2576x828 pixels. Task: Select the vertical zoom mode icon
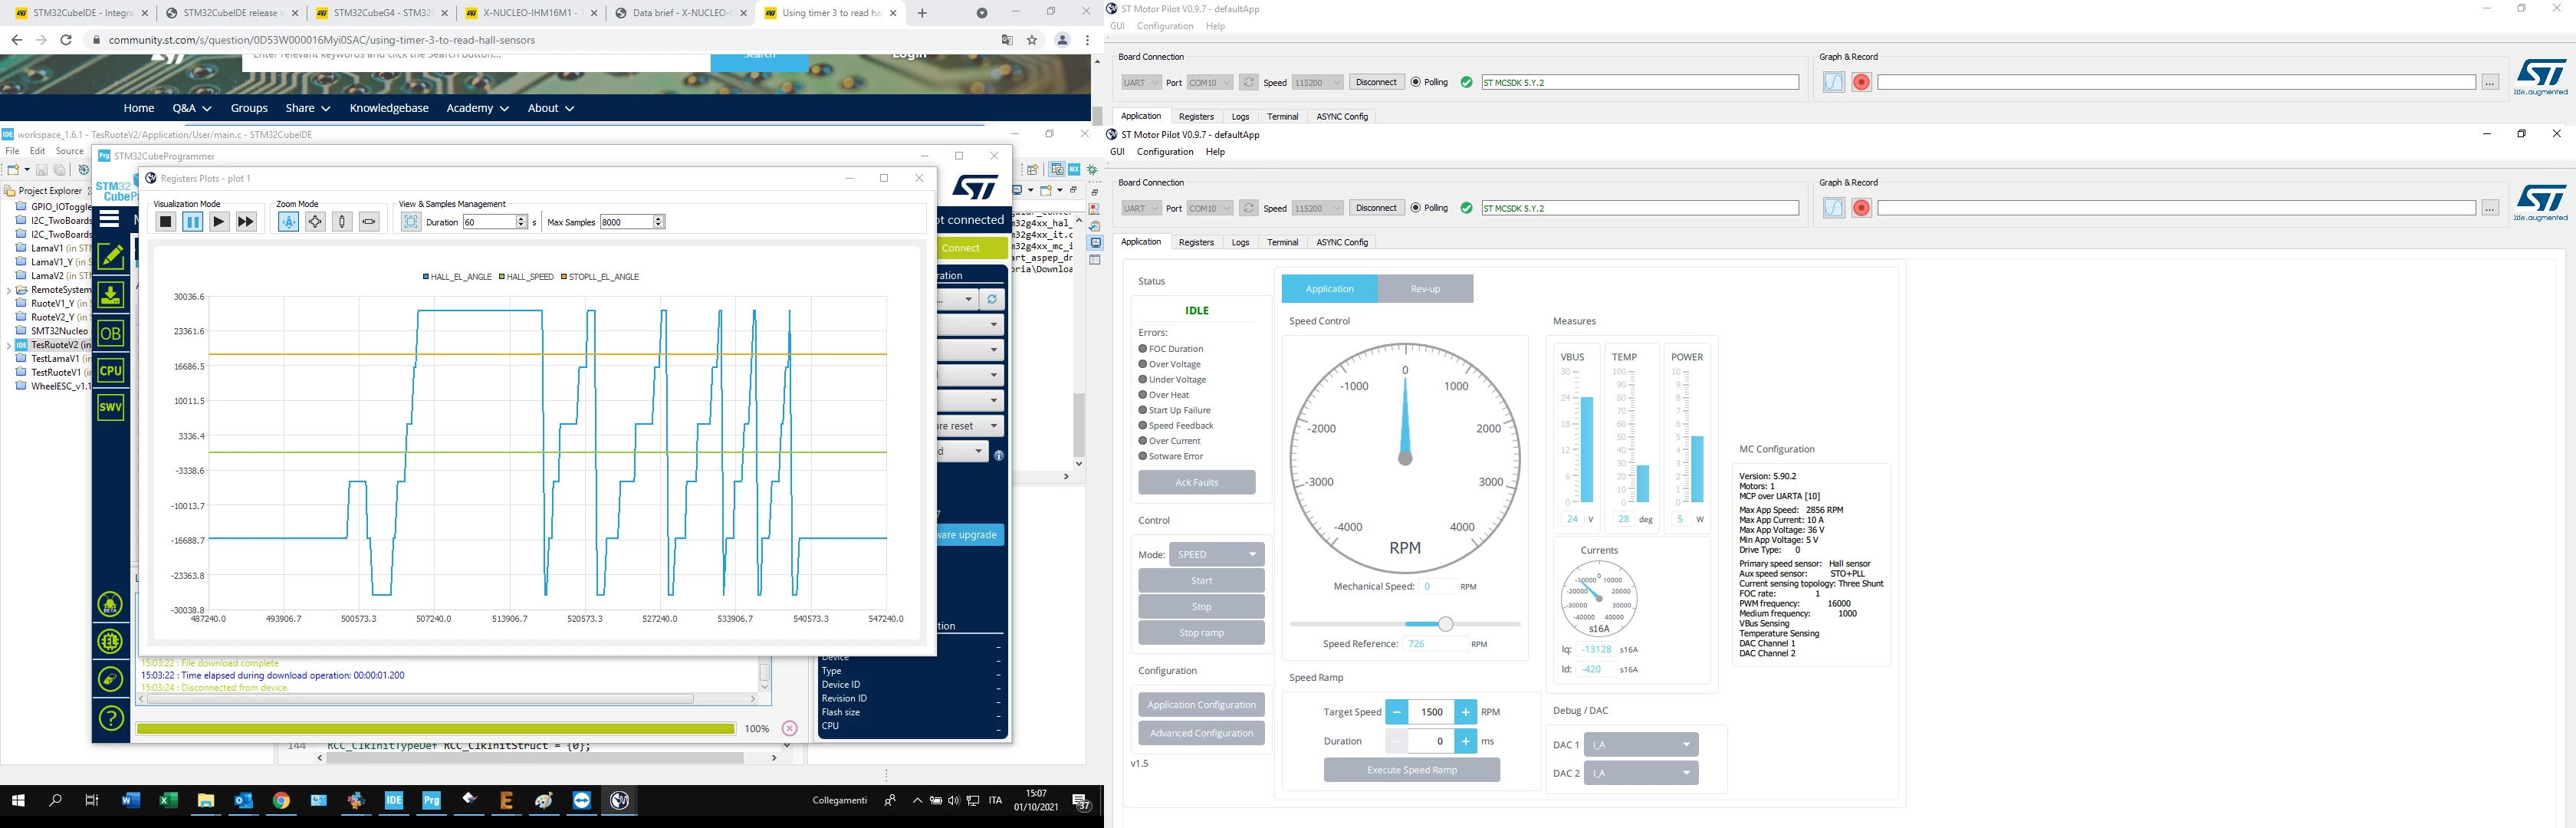[x=342, y=222]
